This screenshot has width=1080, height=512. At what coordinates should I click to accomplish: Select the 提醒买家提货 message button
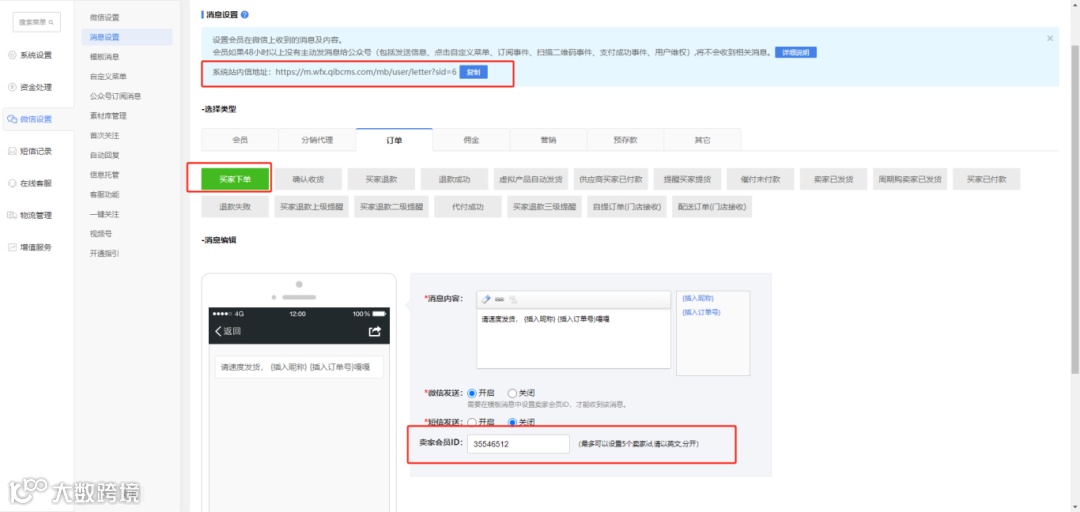pyautogui.click(x=687, y=179)
